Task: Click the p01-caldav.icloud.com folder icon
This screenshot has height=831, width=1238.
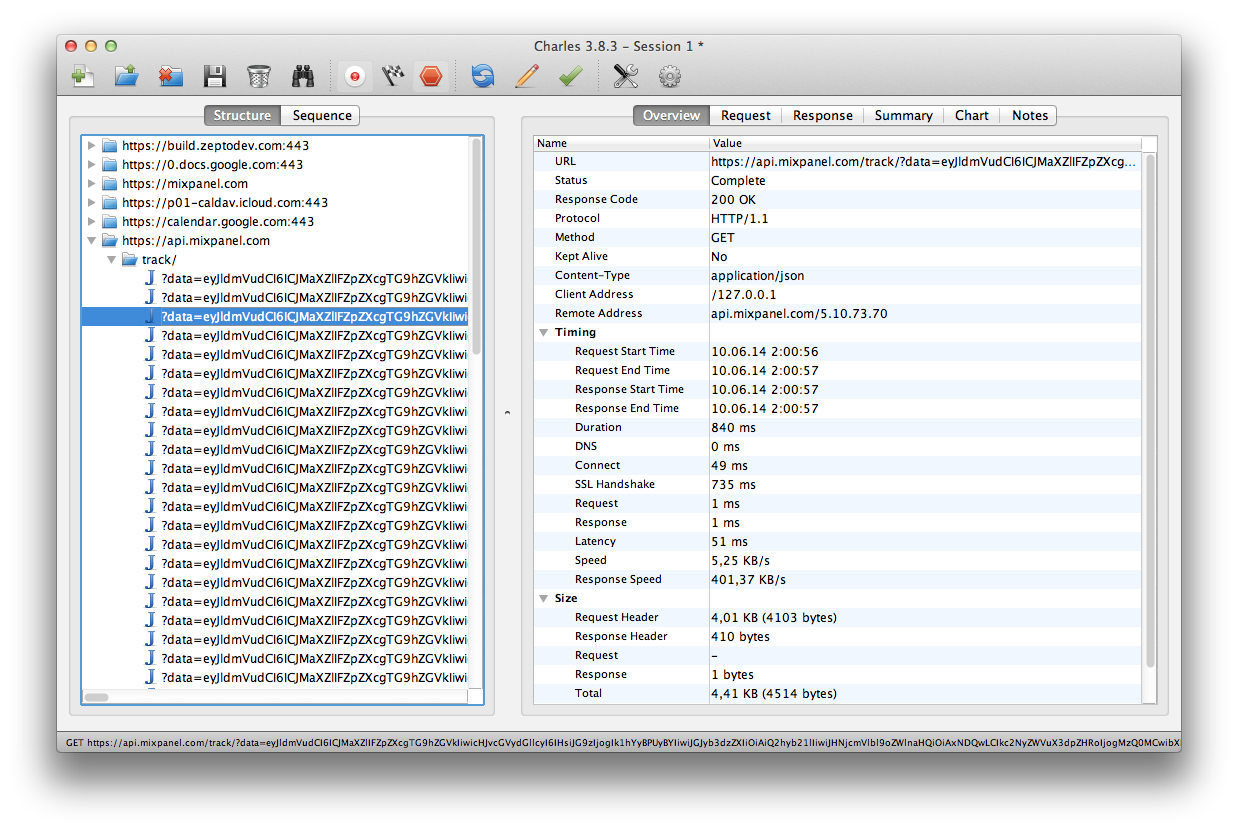Action: pyautogui.click(x=110, y=203)
